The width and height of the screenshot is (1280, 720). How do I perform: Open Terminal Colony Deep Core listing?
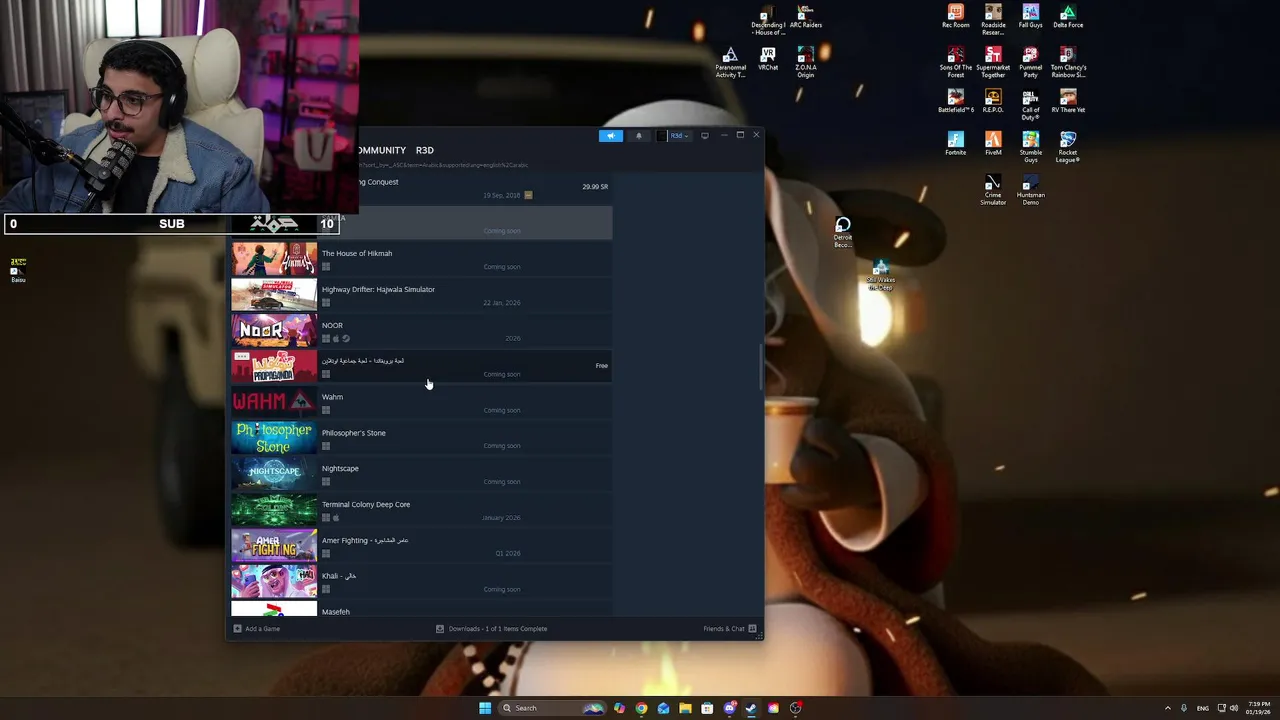coord(421,510)
